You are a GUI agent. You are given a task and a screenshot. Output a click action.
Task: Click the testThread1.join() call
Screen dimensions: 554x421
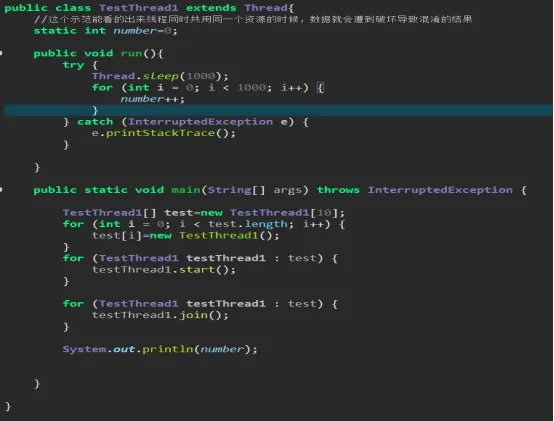click(x=160, y=315)
